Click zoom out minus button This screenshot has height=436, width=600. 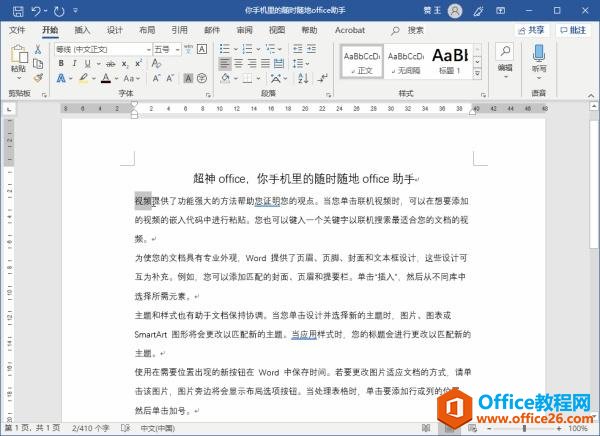point(489,428)
